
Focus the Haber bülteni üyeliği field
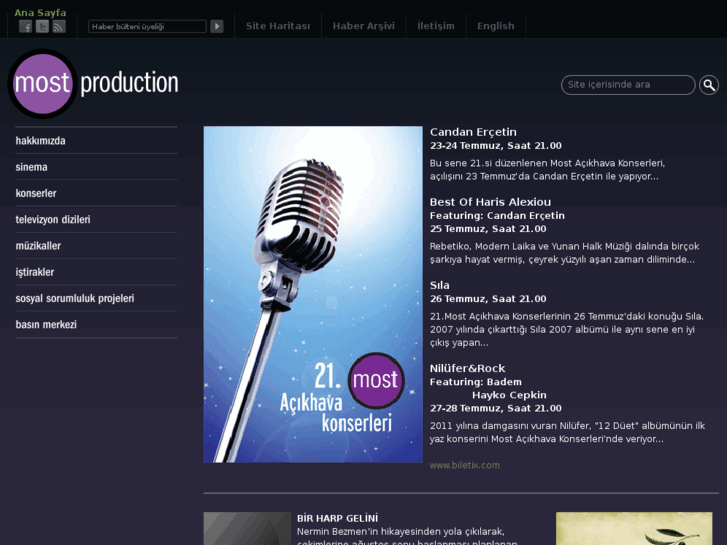click(147, 26)
